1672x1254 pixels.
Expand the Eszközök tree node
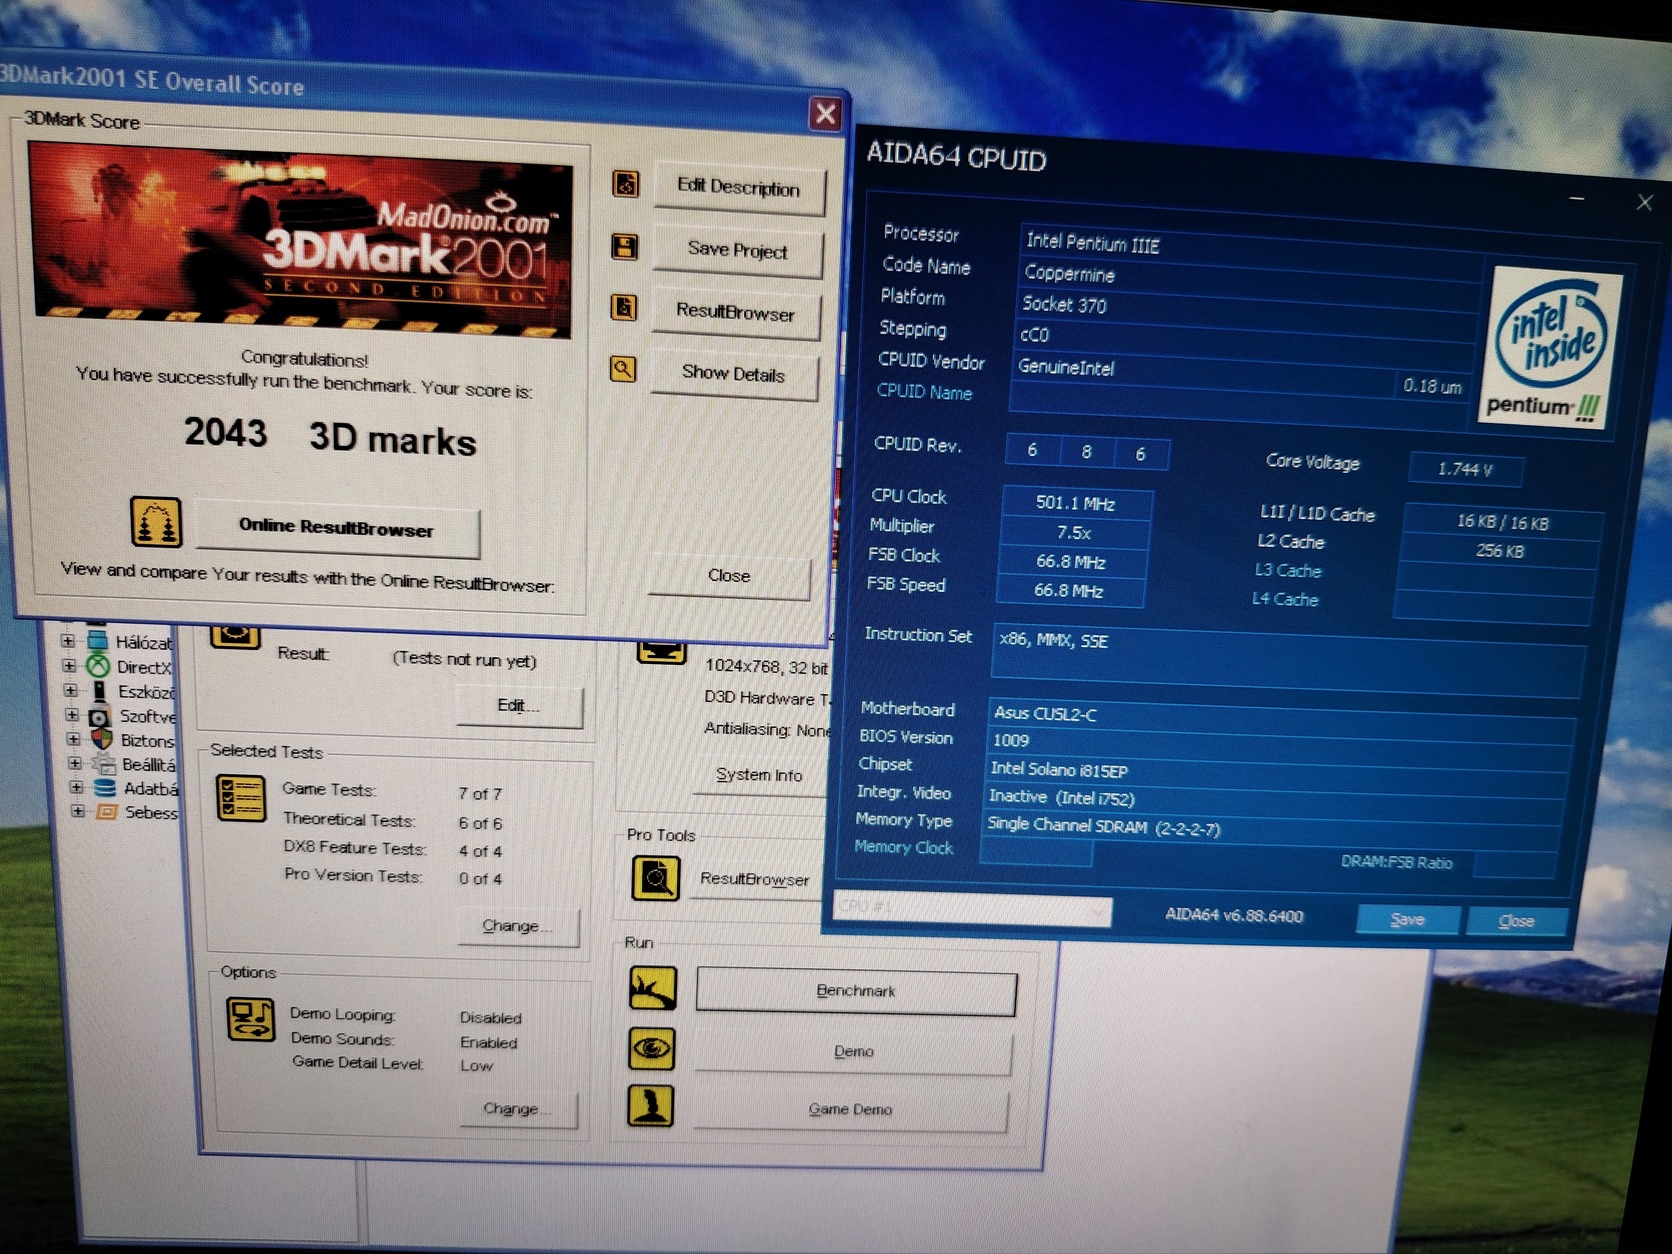pos(71,690)
